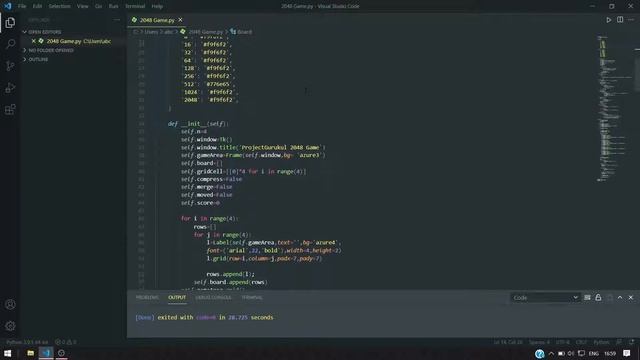Click CRLF line ending in status bar
Viewport: 640px width, 360px height.
pyautogui.click(x=581, y=342)
